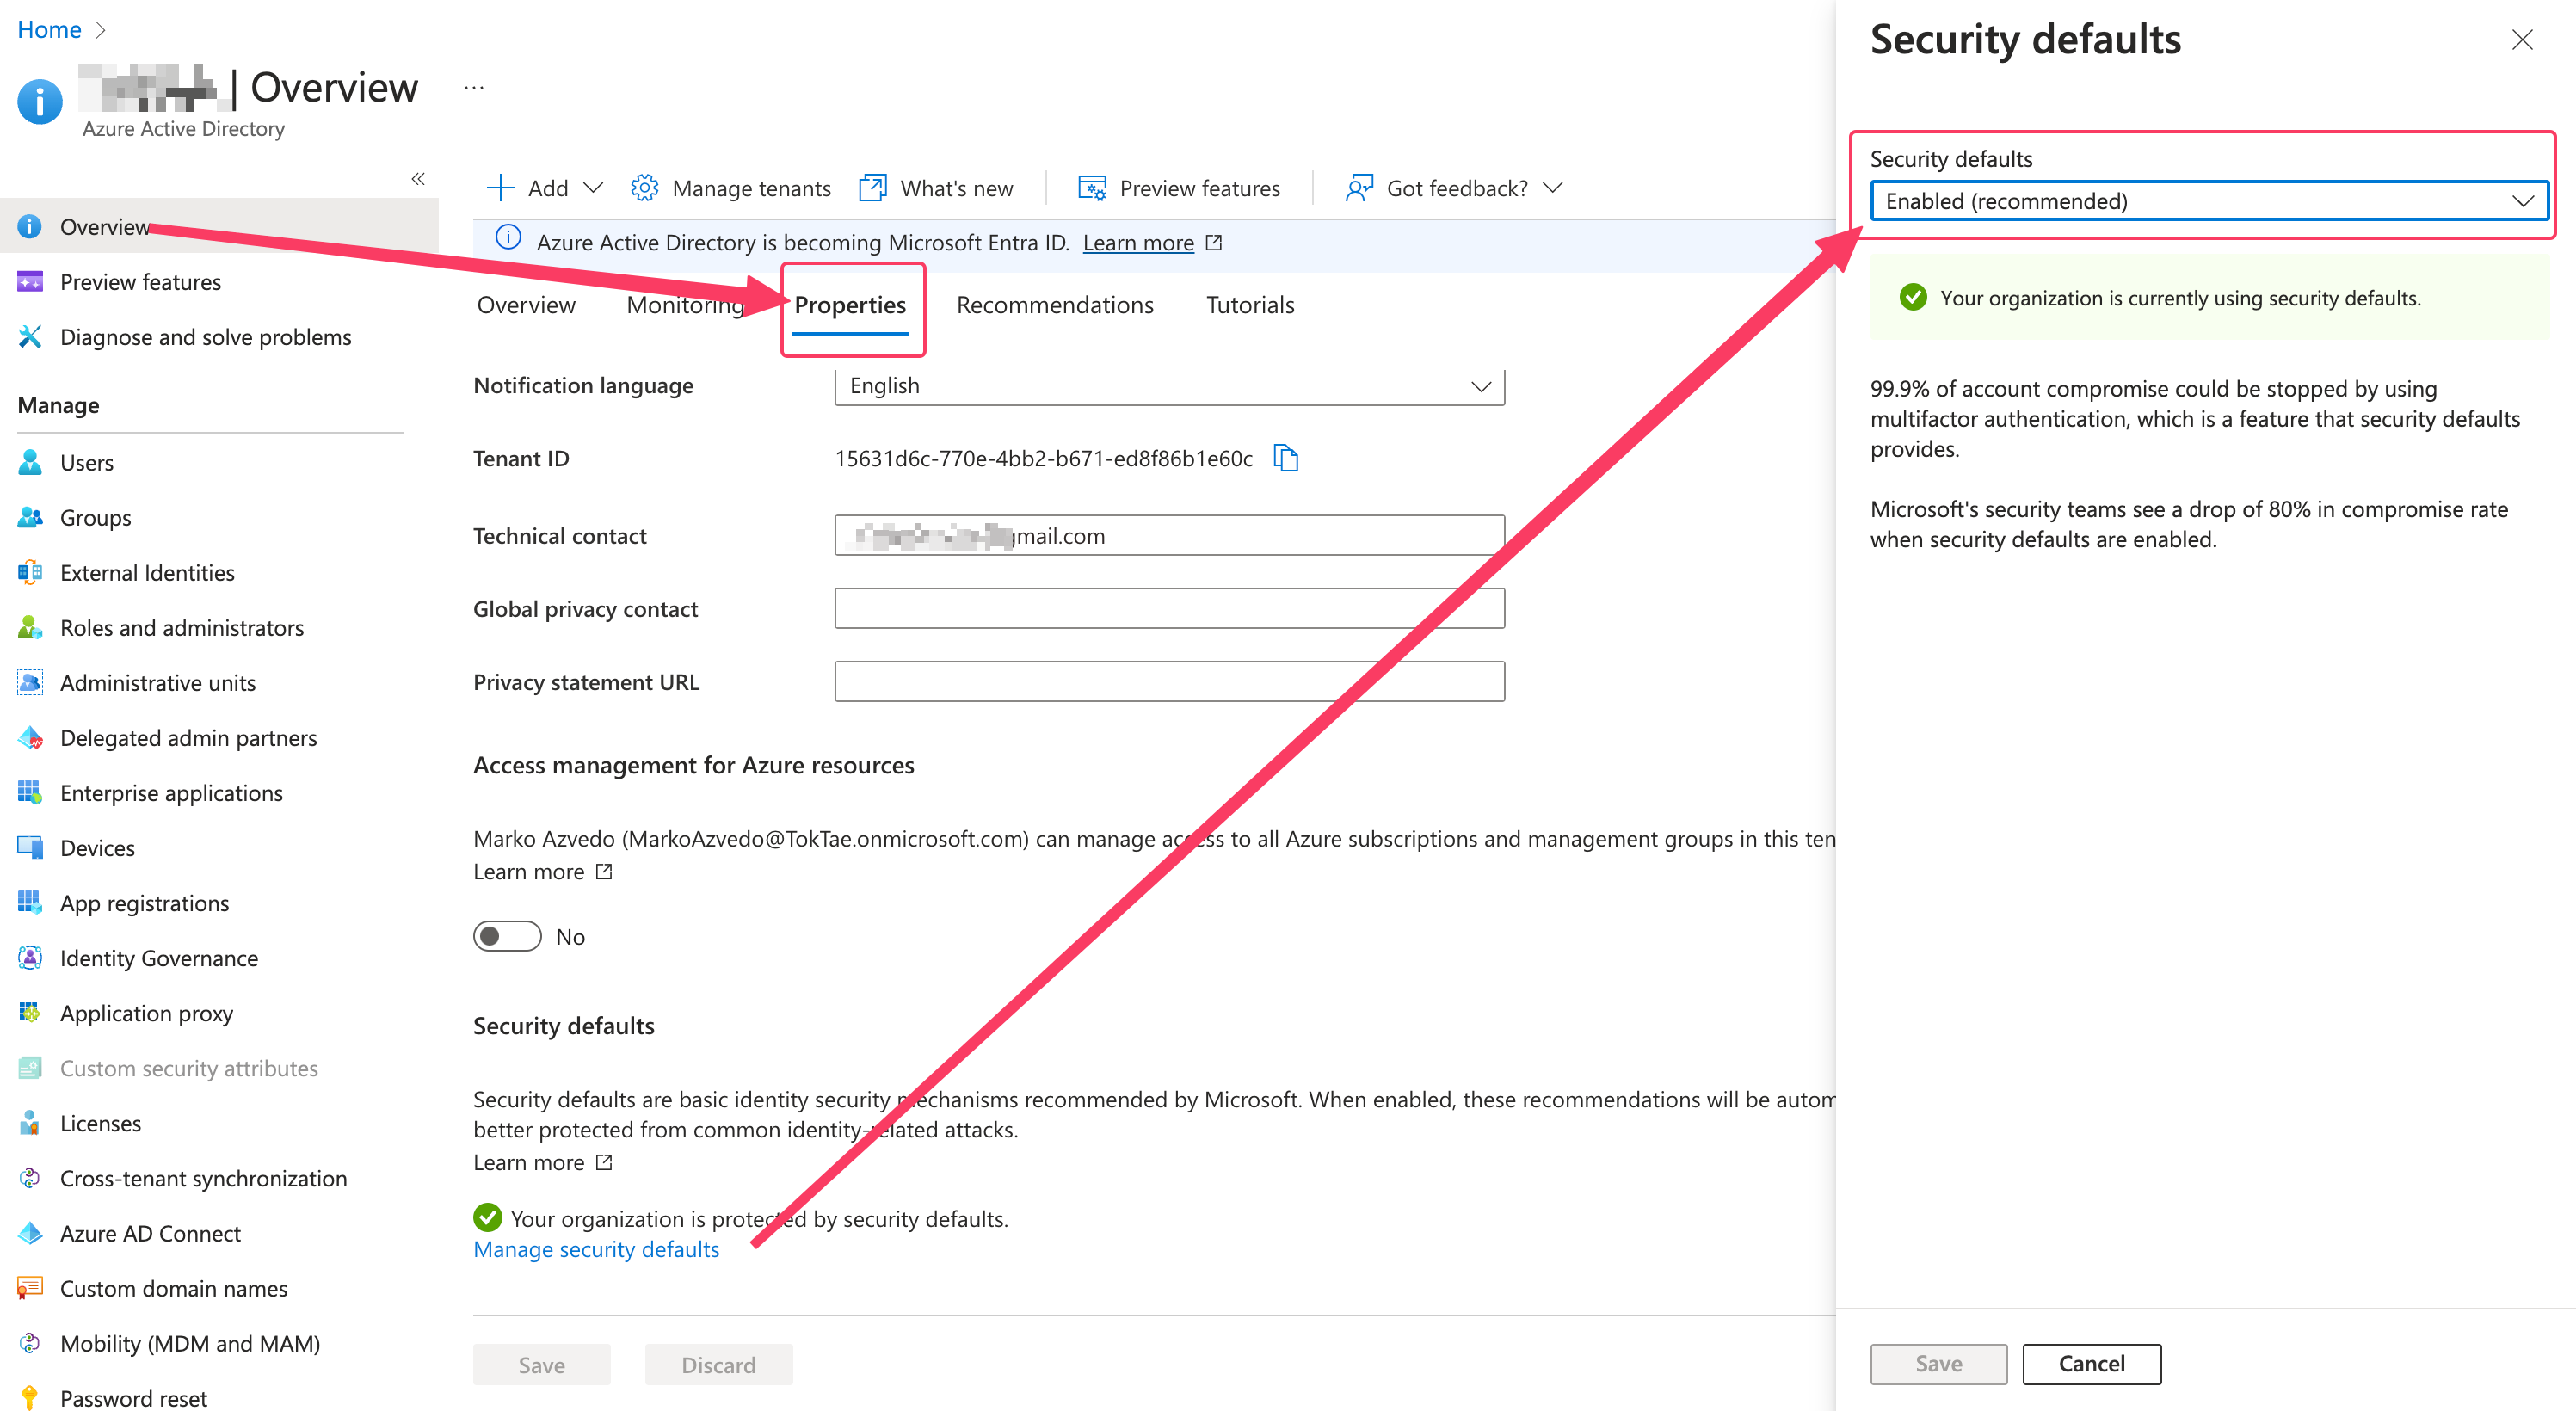Switch to the Tutorials tab
Image resolution: width=2576 pixels, height=1411 pixels.
coord(1249,304)
